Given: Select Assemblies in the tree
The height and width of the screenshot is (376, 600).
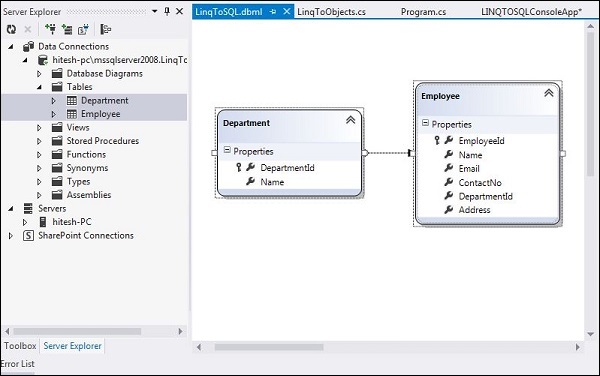Looking at the screenshot, I should [89, 195].
